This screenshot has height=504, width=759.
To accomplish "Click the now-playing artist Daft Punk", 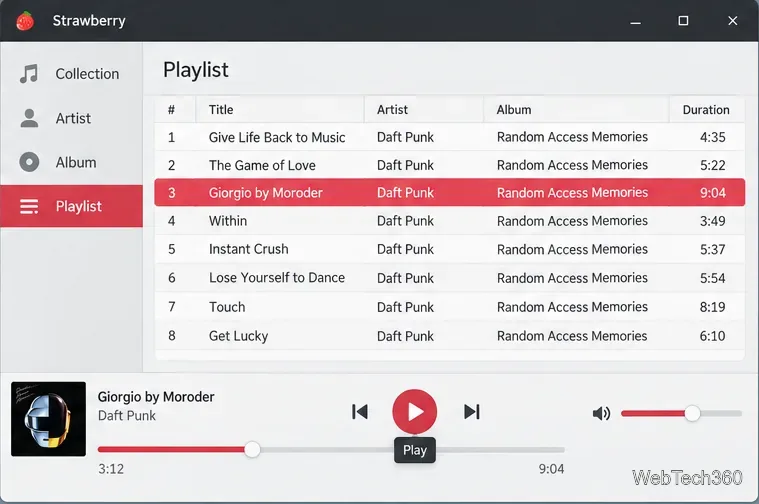I will (x=127, y=416).
